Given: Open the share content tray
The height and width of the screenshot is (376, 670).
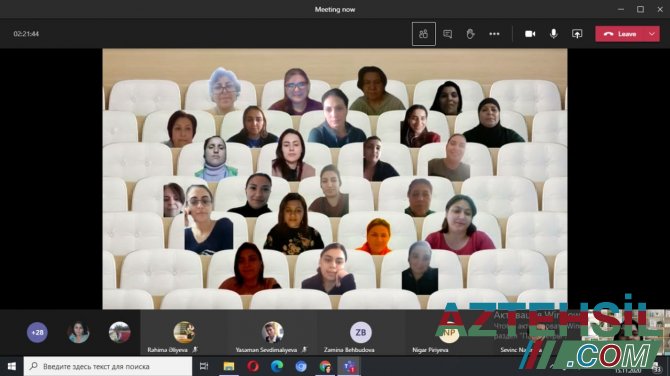Looking at the screenshot, I should [x=577, y=34].
